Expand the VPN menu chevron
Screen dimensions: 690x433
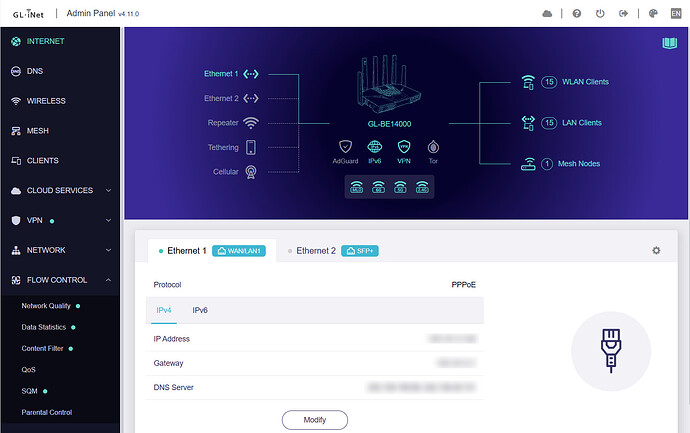108,220
